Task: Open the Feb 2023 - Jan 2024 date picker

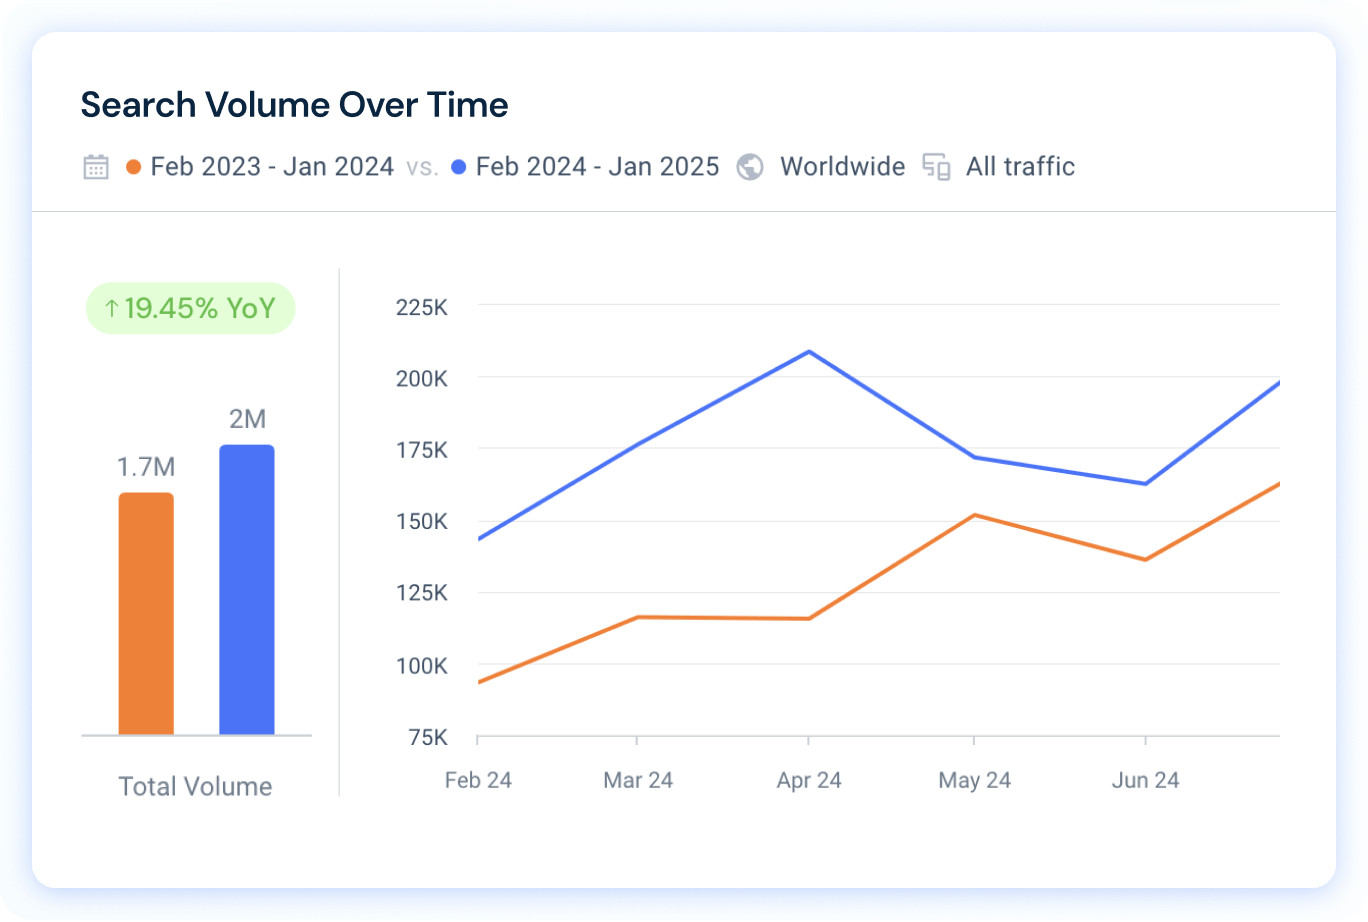Action: point(272,167)
